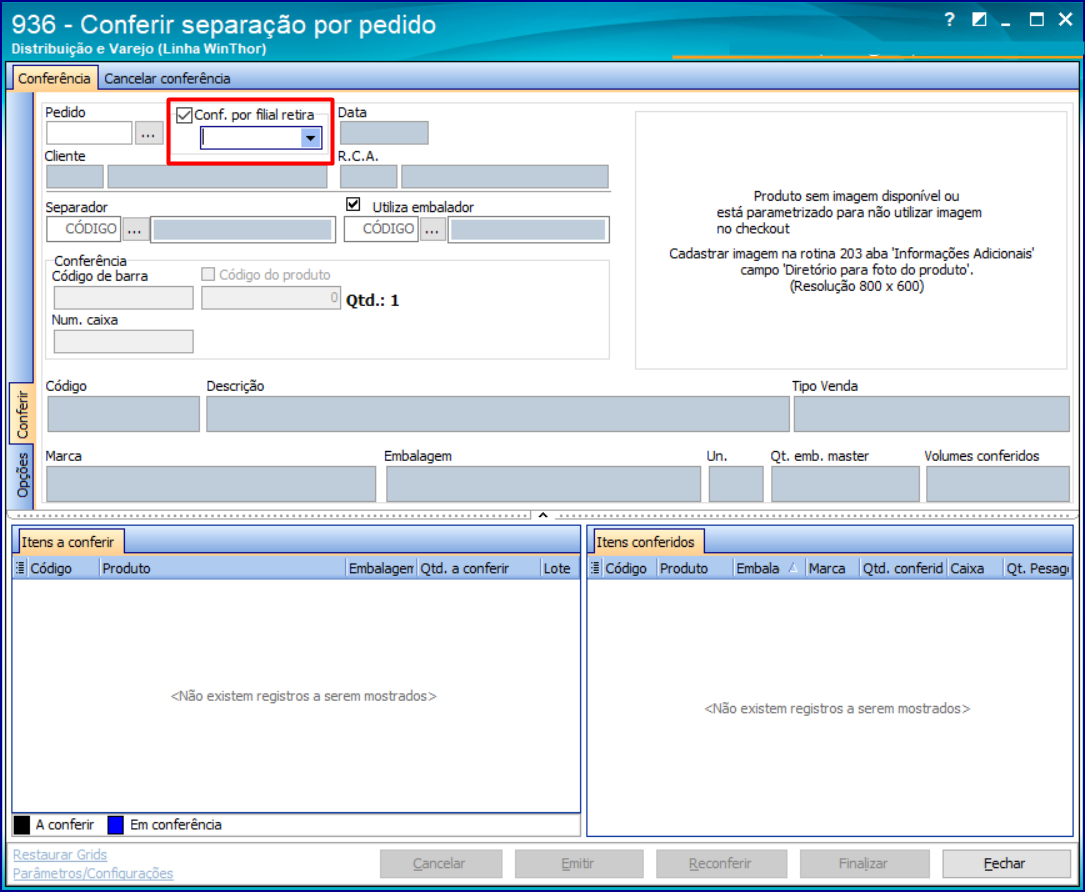Focus the embalador CÓDIGO field
The image size is (1085, 892).
[382, 229]
